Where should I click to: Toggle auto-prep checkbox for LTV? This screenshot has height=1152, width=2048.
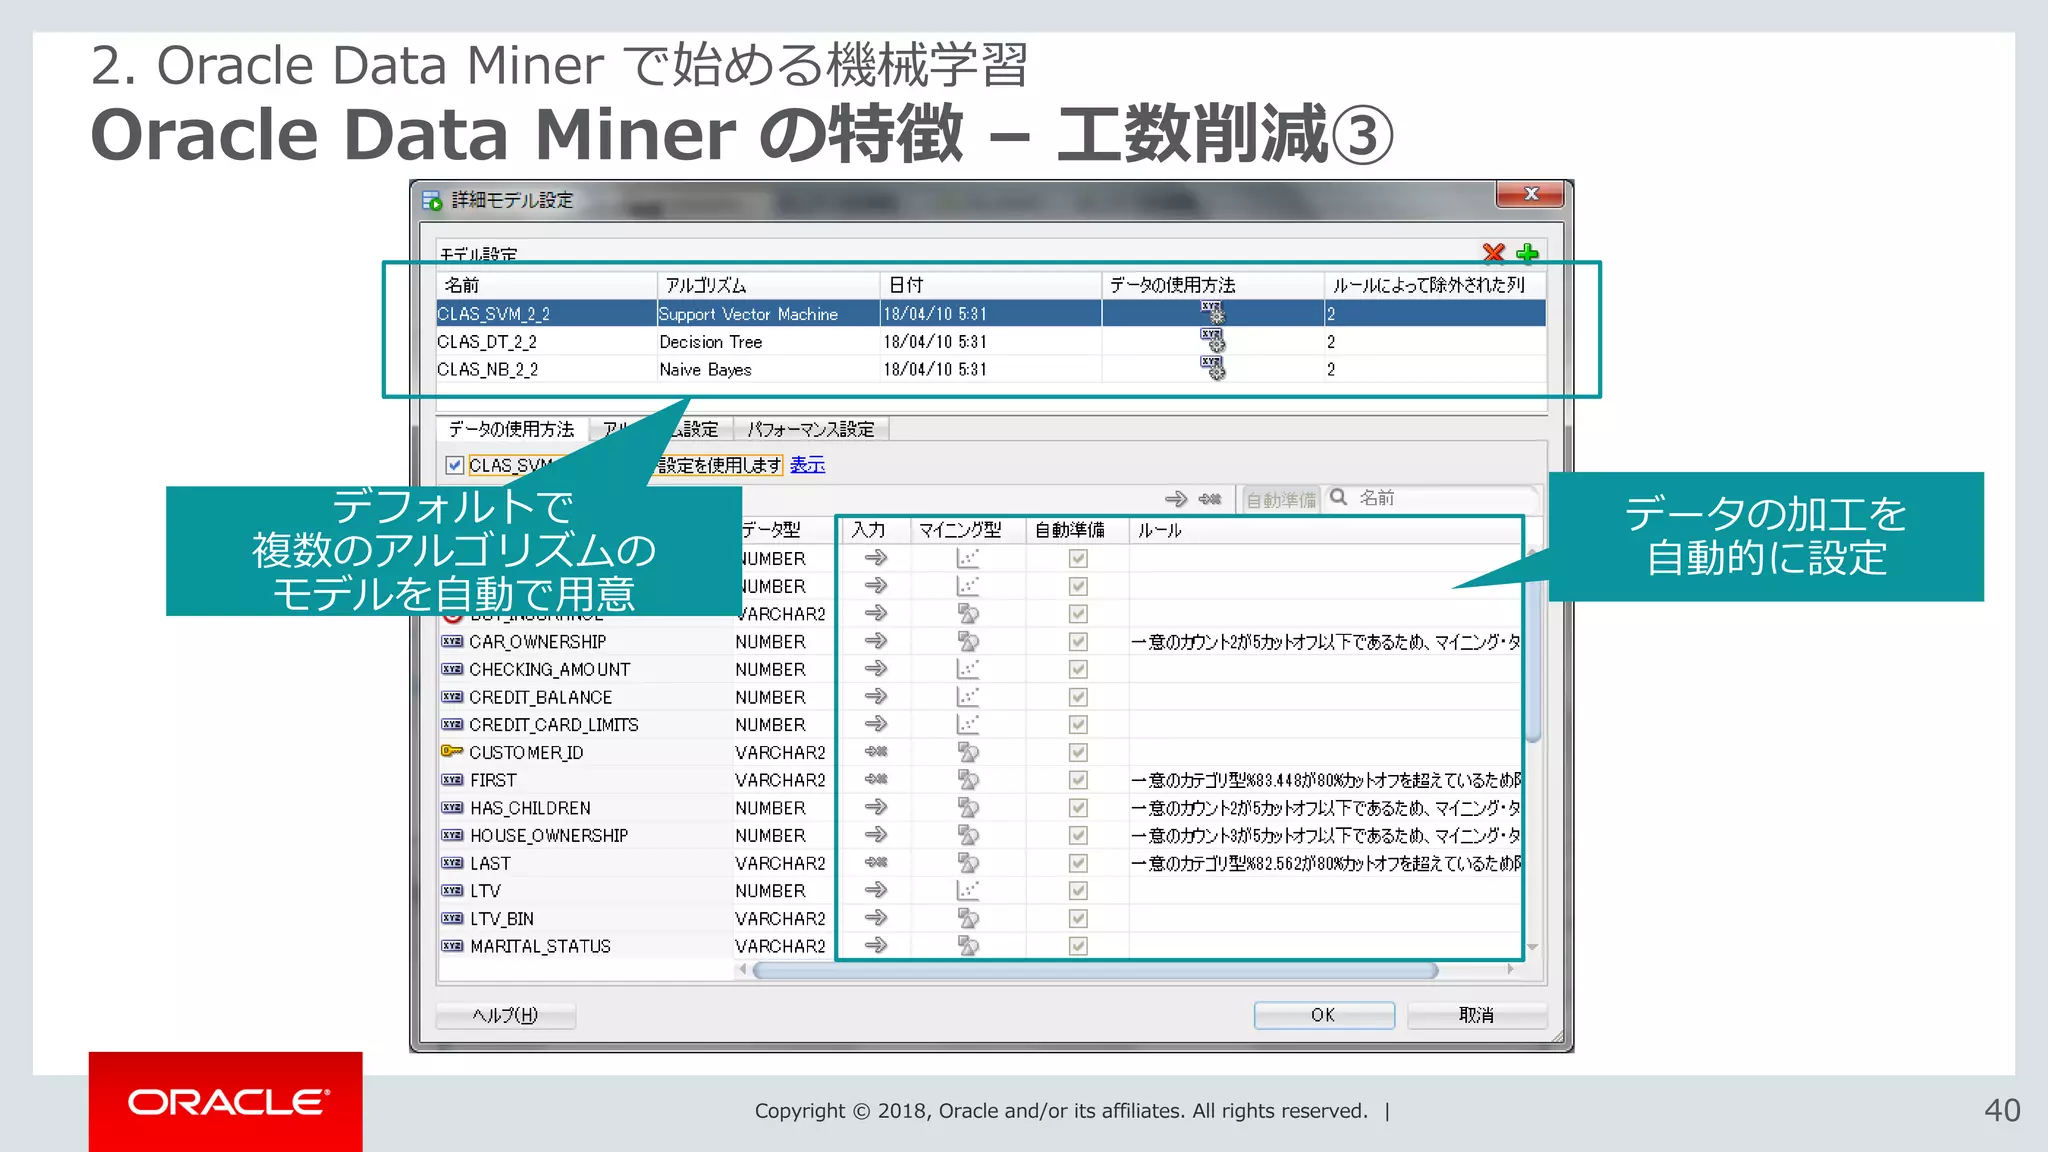coord(1078,890)
